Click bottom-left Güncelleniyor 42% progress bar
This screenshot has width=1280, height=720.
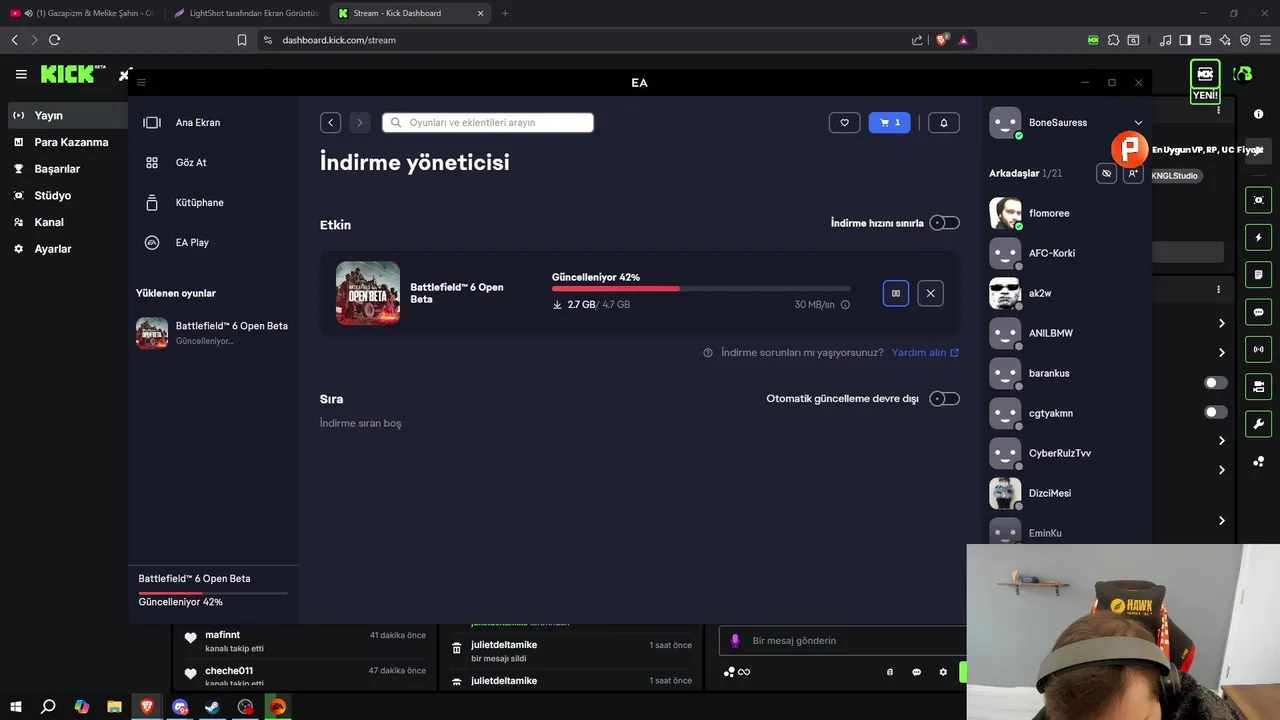[x=213, y=593]
